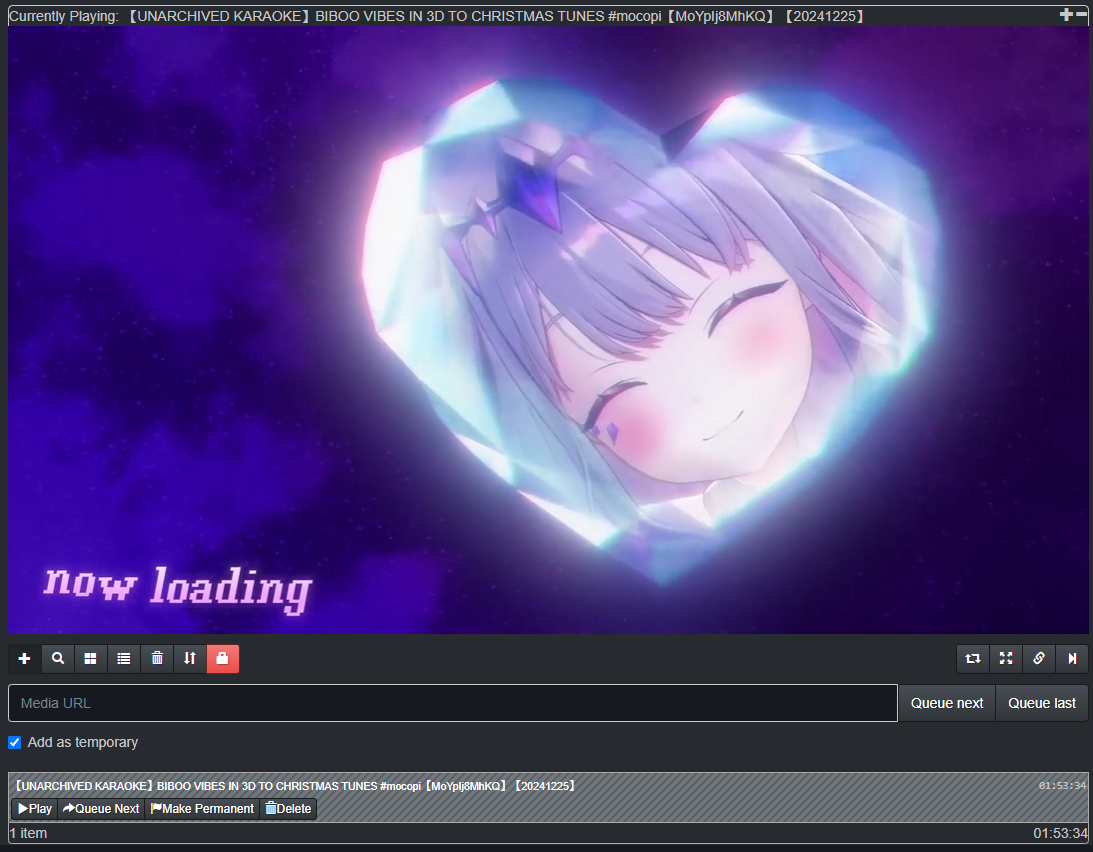Viewport: 1093px width, 852px height.
Task: Enter fullscreen with the expand icon
Action: tap(1006, 659)
